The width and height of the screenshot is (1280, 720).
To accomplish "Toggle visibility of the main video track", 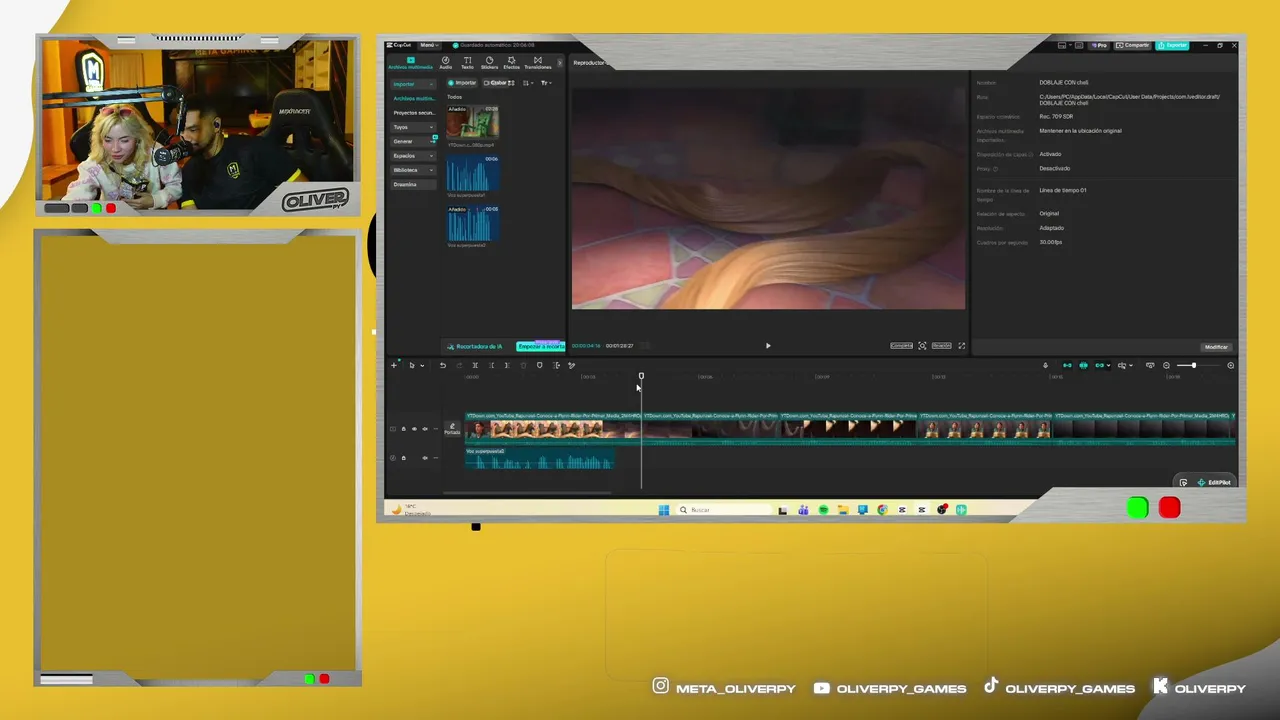I will (x=414, y=429).
